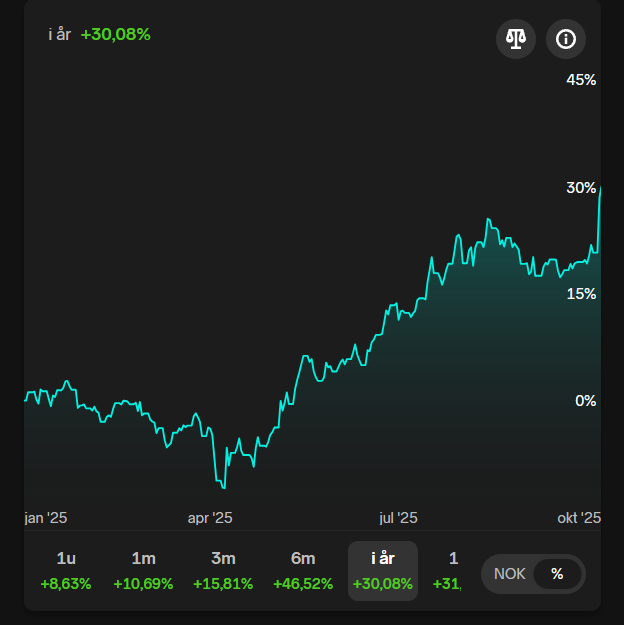The width and height of the screenshot is (624, 625).
Task: Open the info circle icon
Action: click(x=566, y=39)
